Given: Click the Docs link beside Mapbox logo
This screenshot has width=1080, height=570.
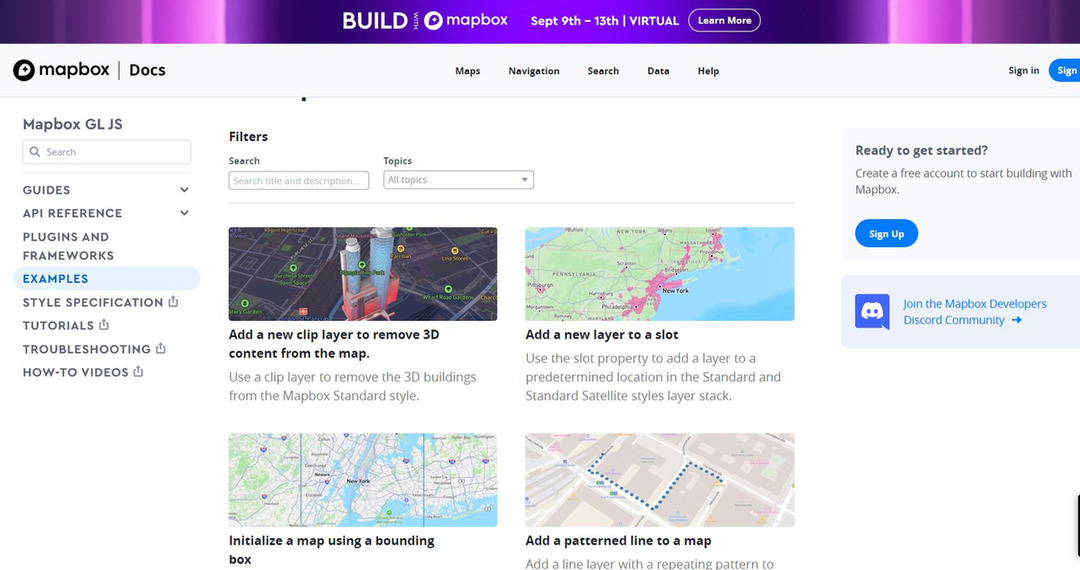Looking at the screenshot, I should click(x=147, y=70).
